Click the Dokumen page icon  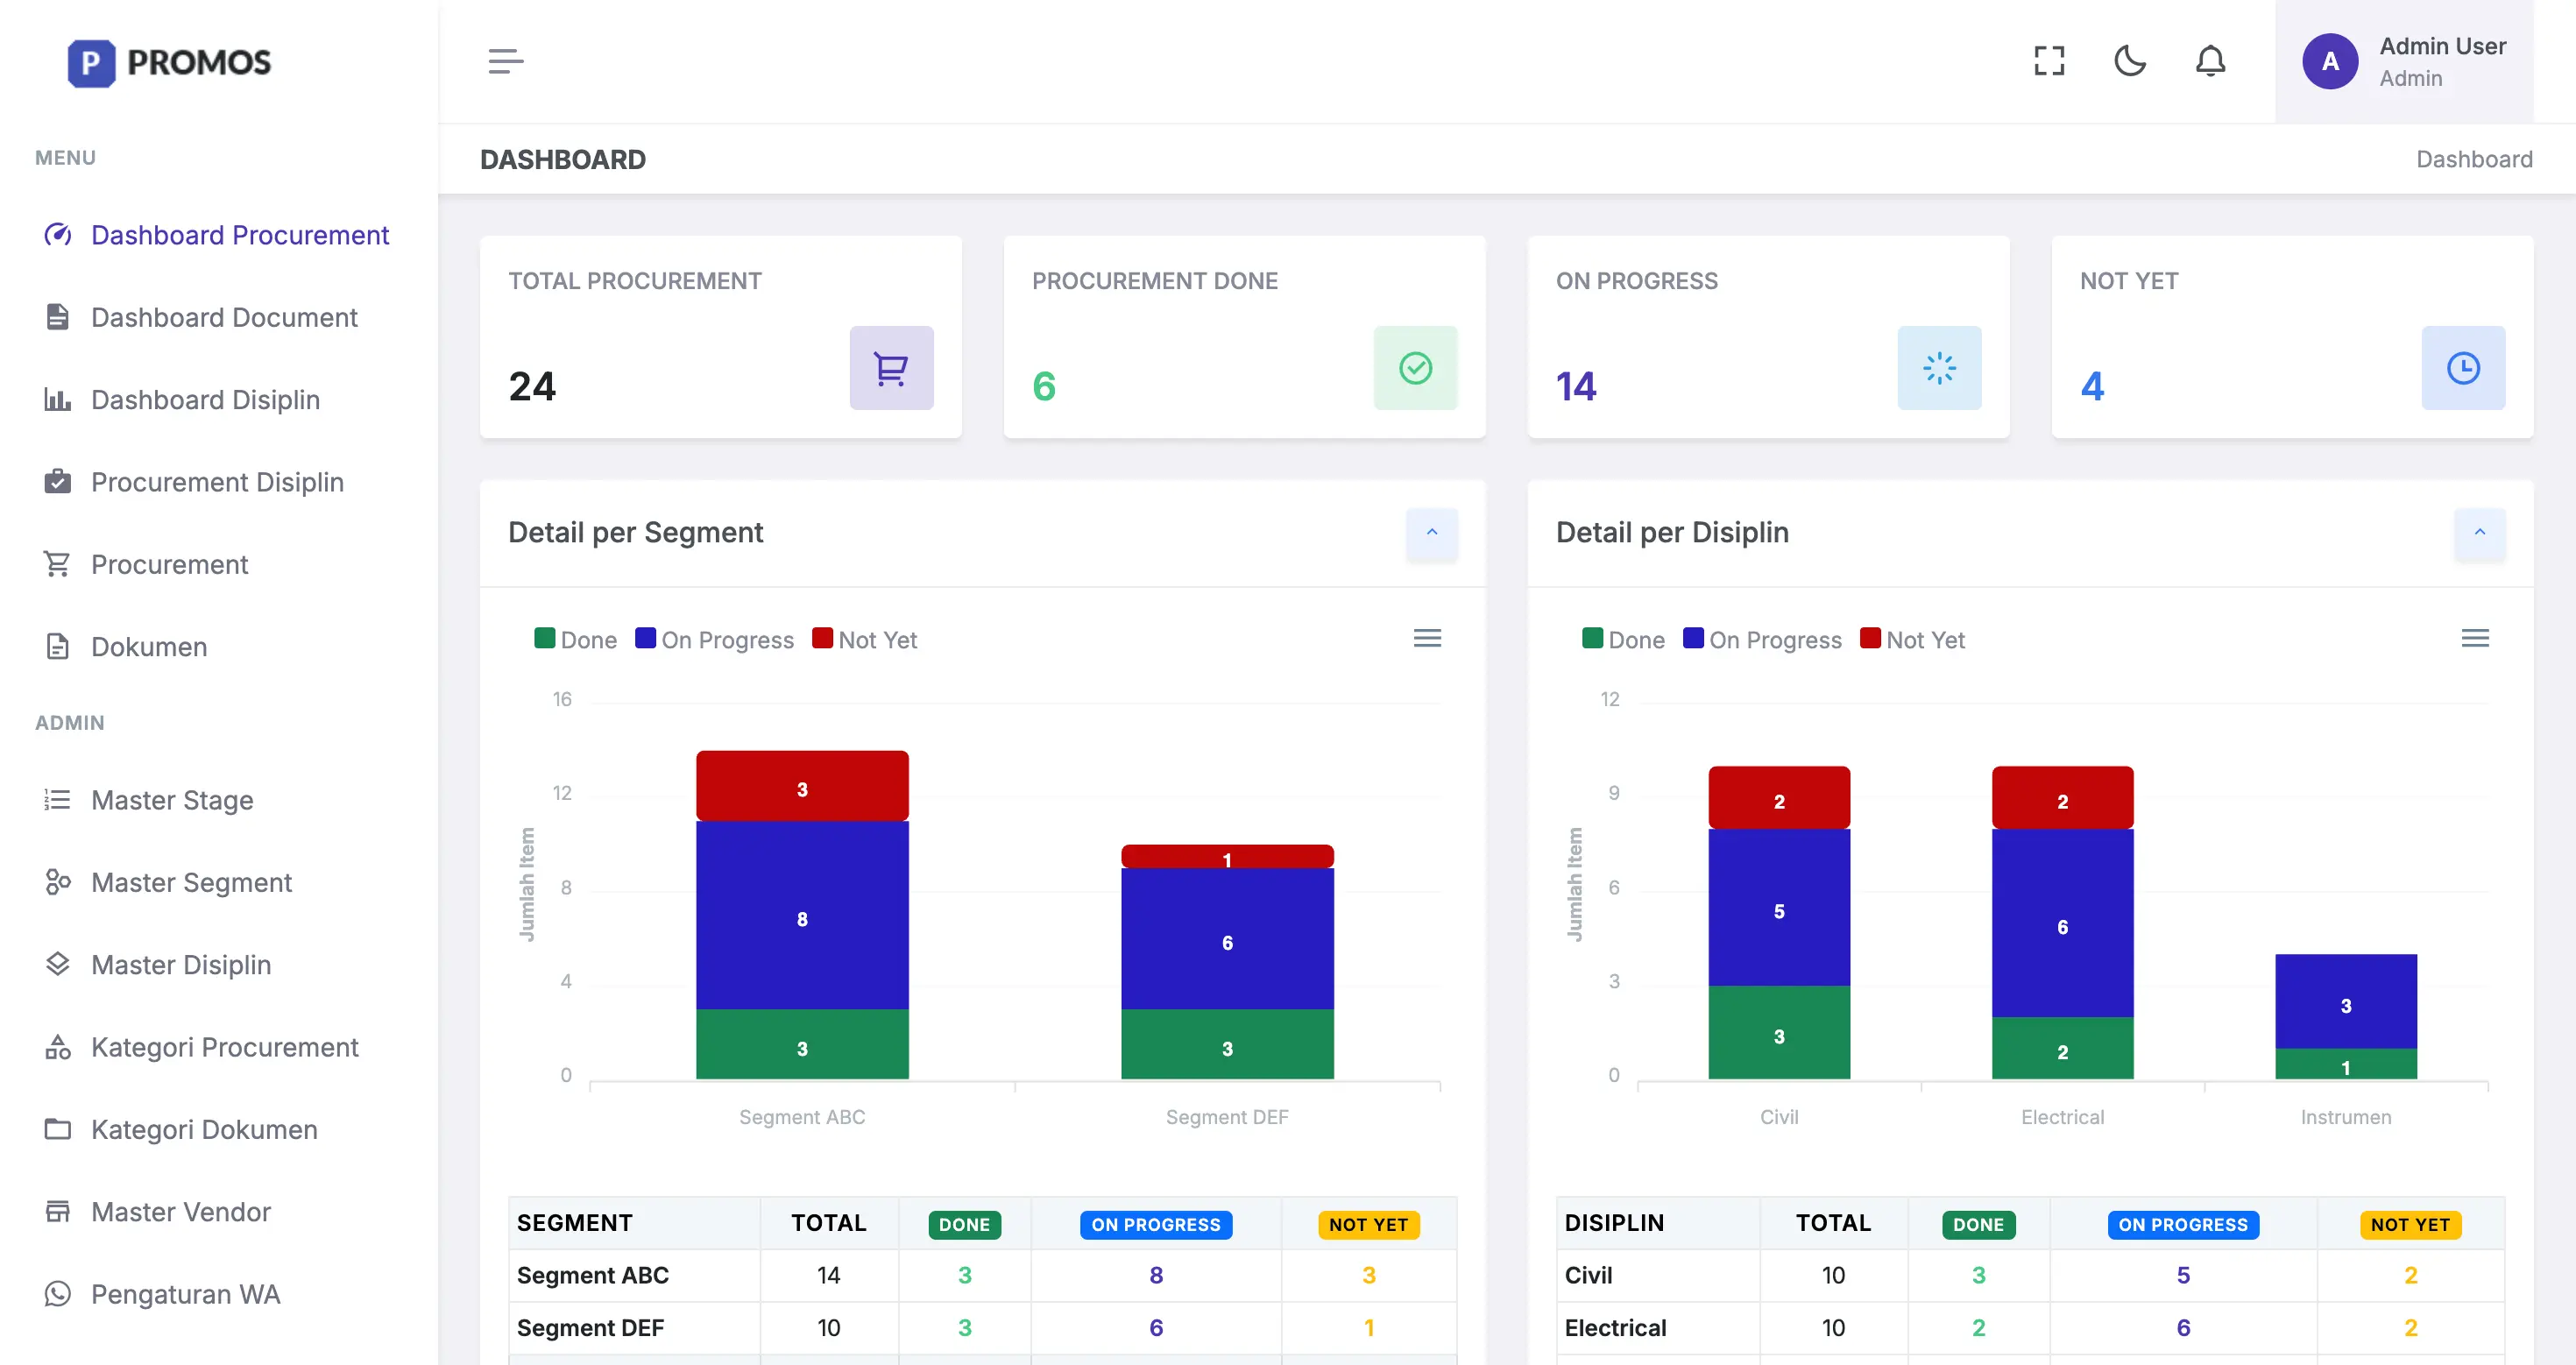pyautogui.click(x=58, y=647)
